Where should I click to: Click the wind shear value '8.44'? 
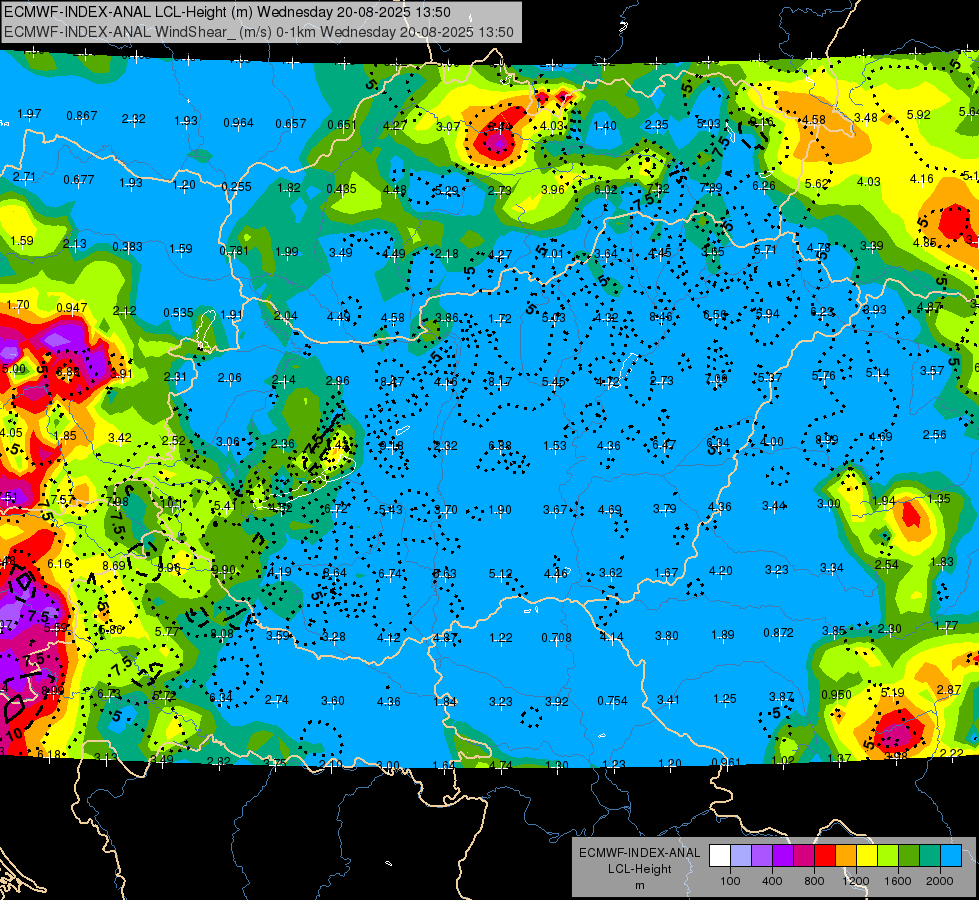click(x=500, y=127)
